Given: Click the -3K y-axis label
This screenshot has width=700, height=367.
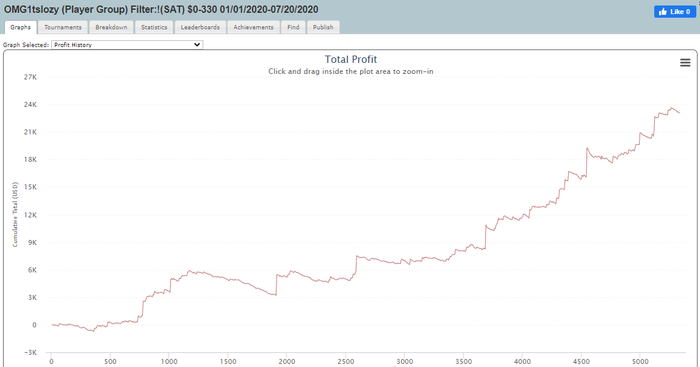Looking at the screenshot, I should [x=30, y=353].
